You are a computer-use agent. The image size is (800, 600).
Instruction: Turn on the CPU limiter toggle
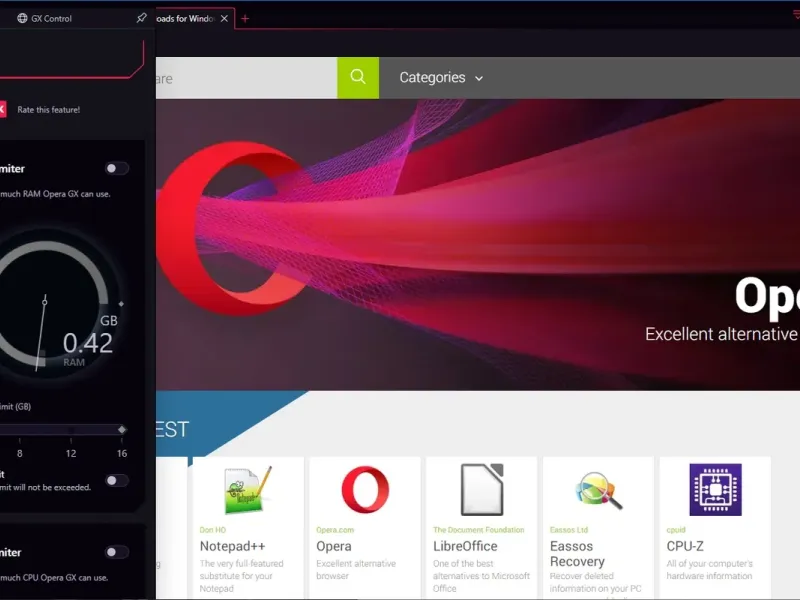point(117,552)
